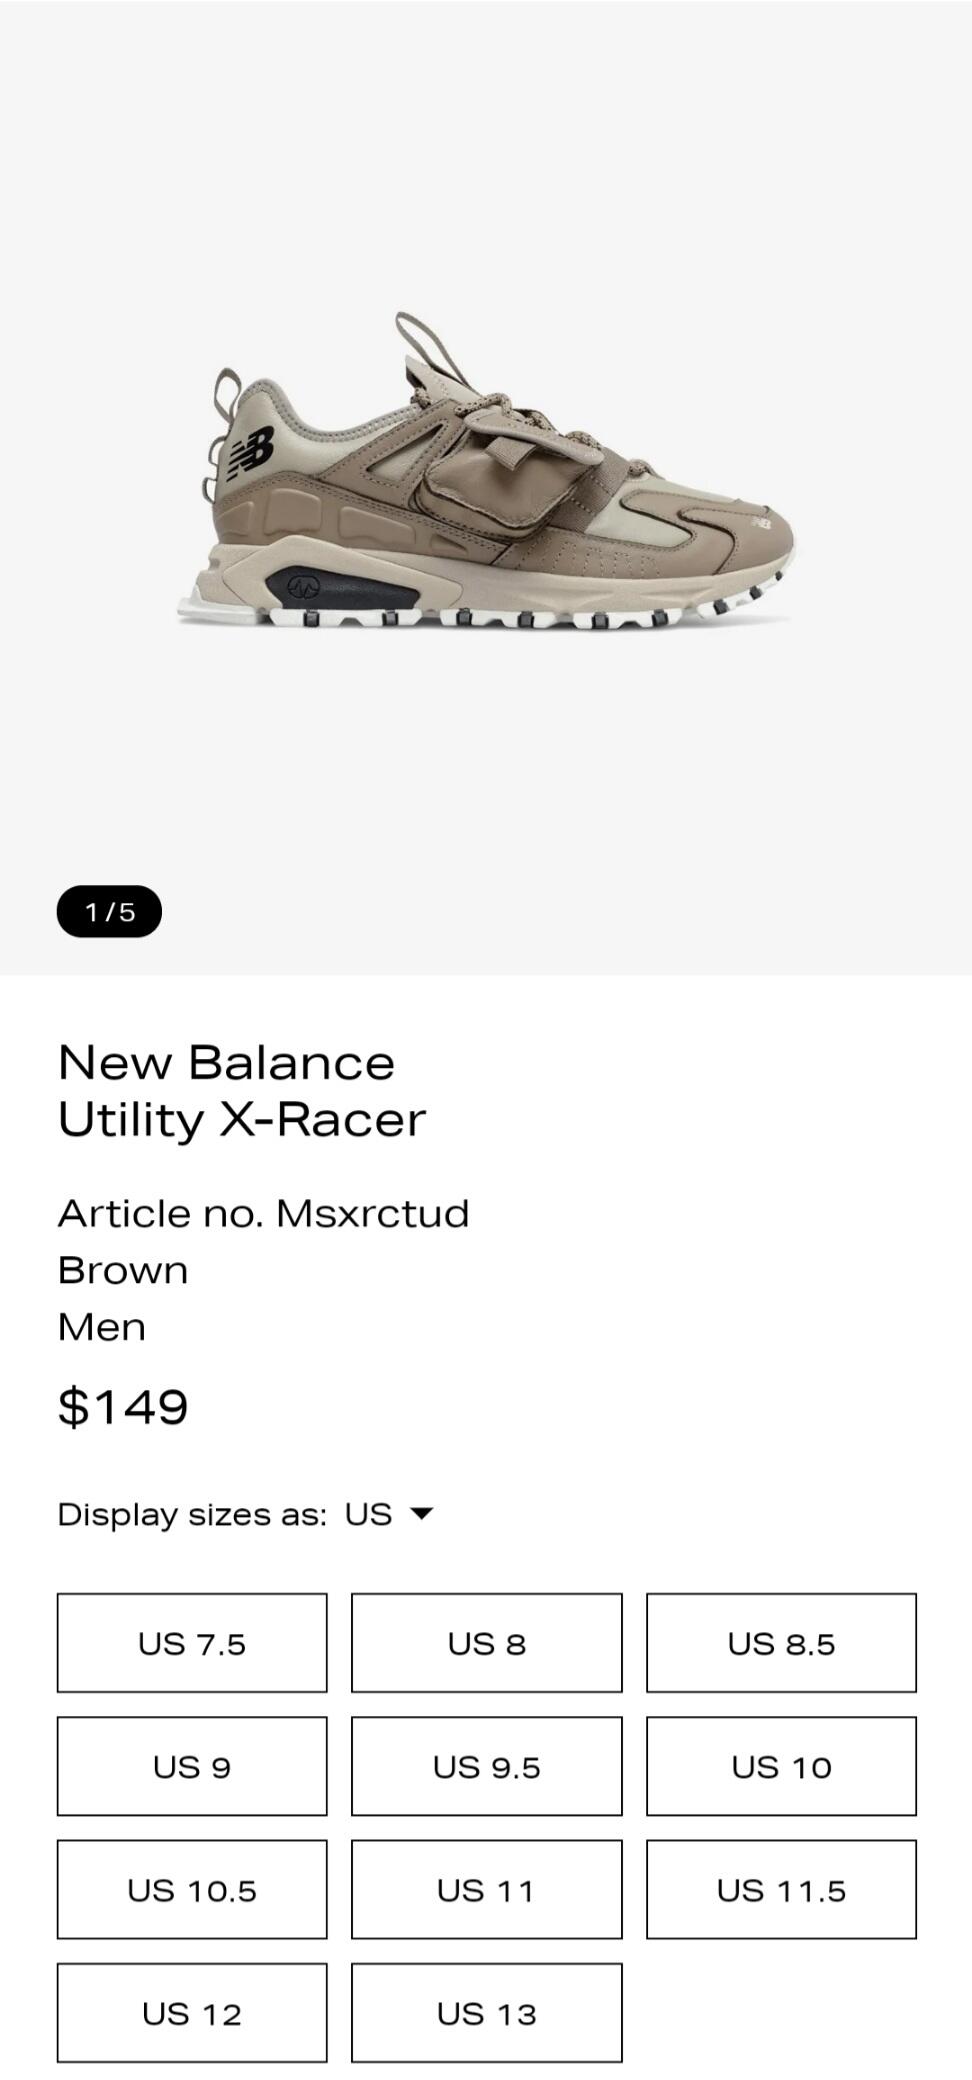Click the New Balance Utility X-Racer title
972x2080 pixels.
(242, 1091)
